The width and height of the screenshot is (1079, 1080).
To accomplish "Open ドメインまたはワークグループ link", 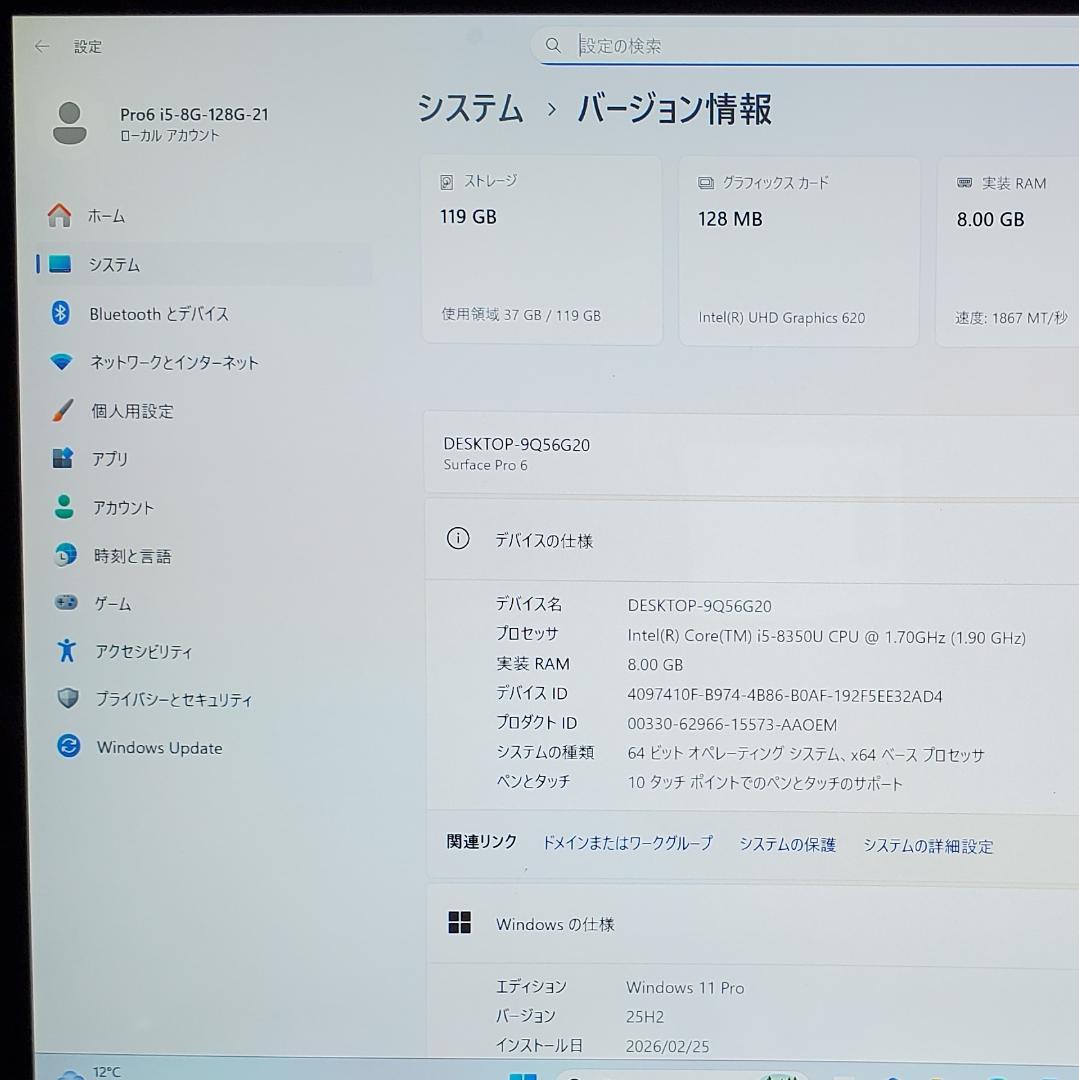I will [x=627, y=843].
